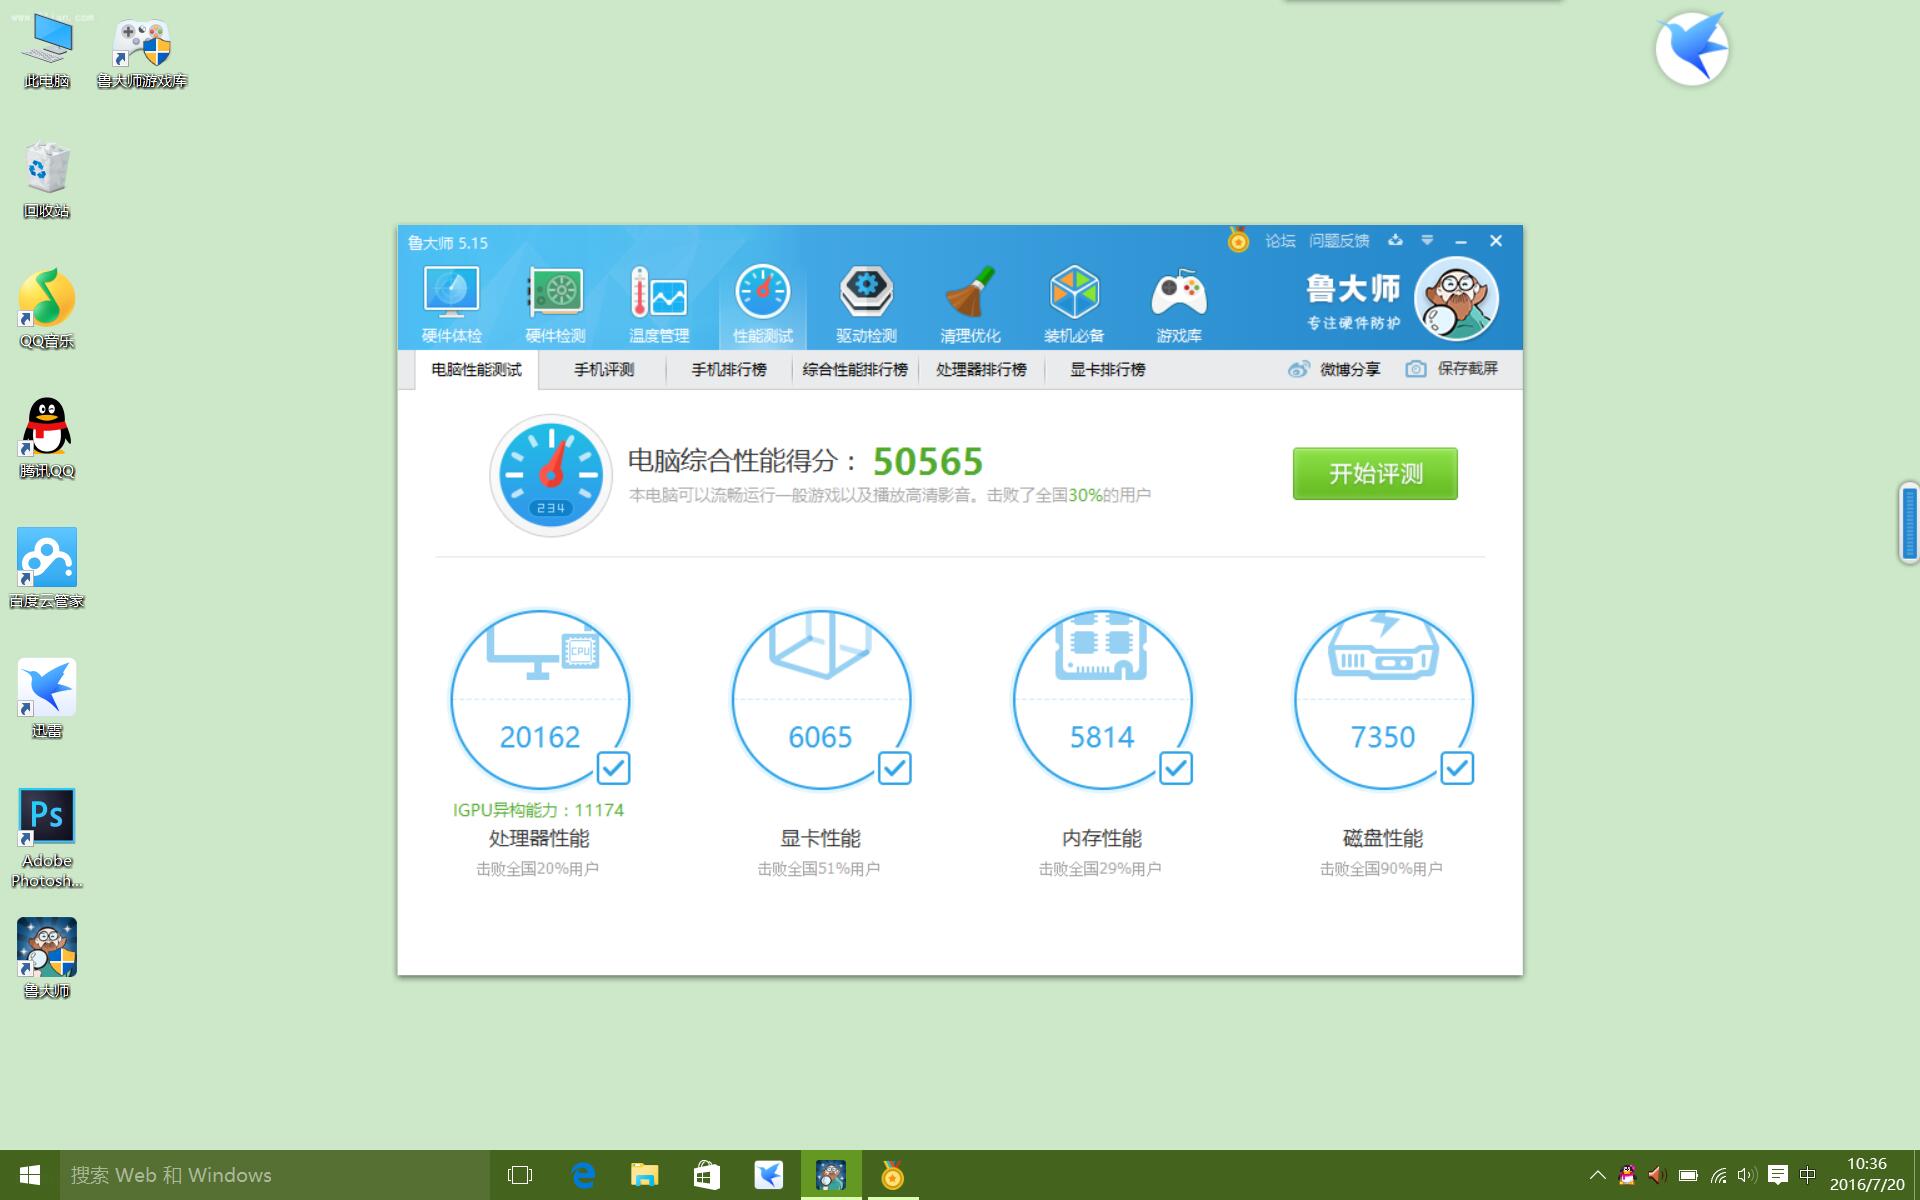Viewport: 1920px width, 1200px height.
Task: Select 百度云管家 desktop shortcut
Action: coord(47,570)
